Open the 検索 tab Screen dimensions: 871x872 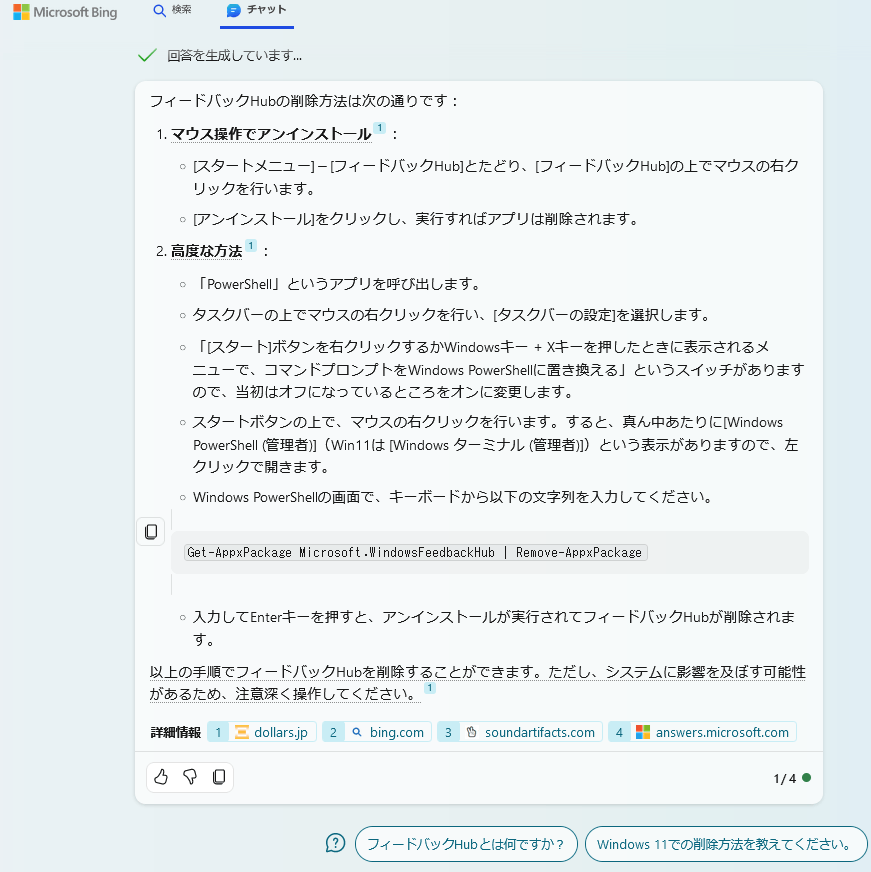pos(172,10)
